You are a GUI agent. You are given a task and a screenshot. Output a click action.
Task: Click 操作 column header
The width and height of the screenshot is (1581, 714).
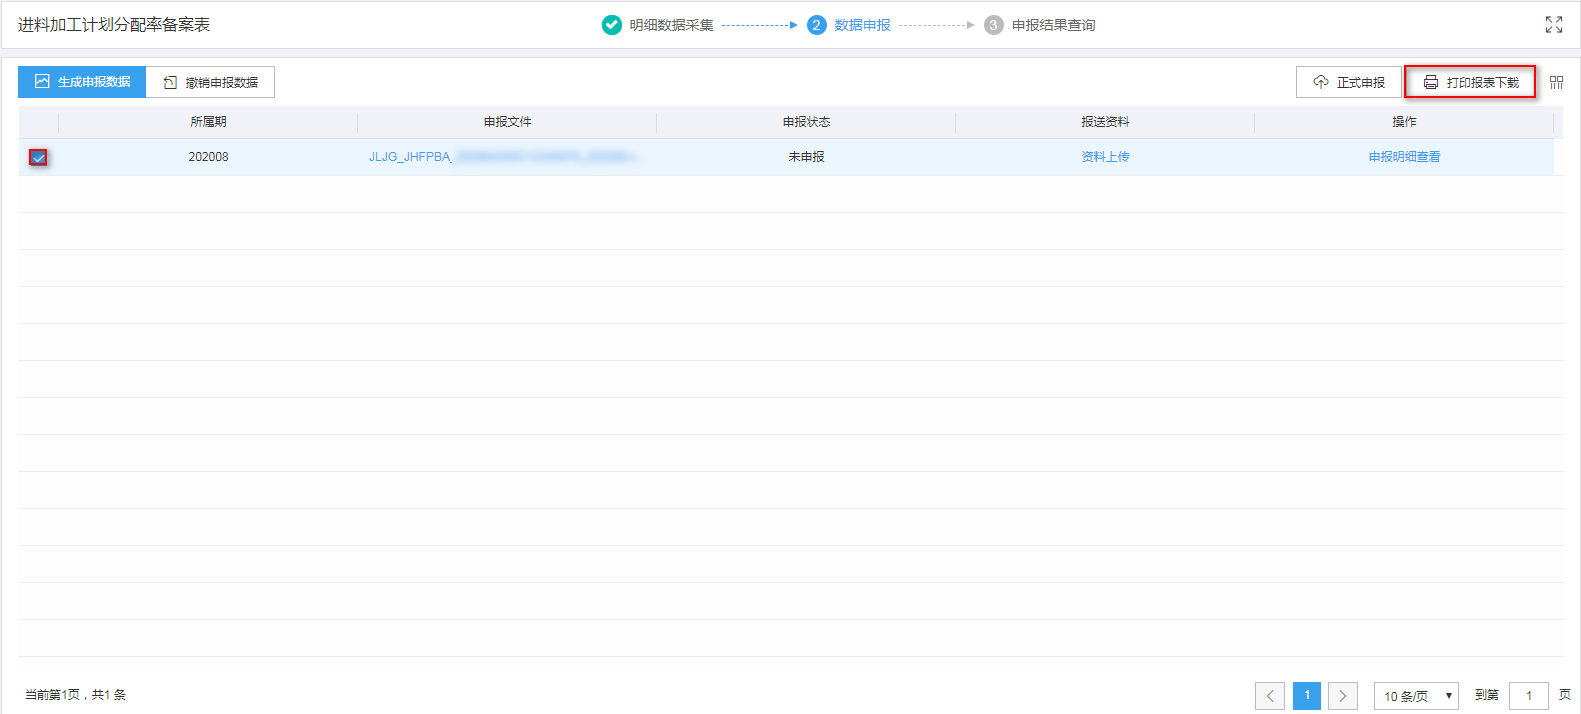click(x=1404, y=122)
